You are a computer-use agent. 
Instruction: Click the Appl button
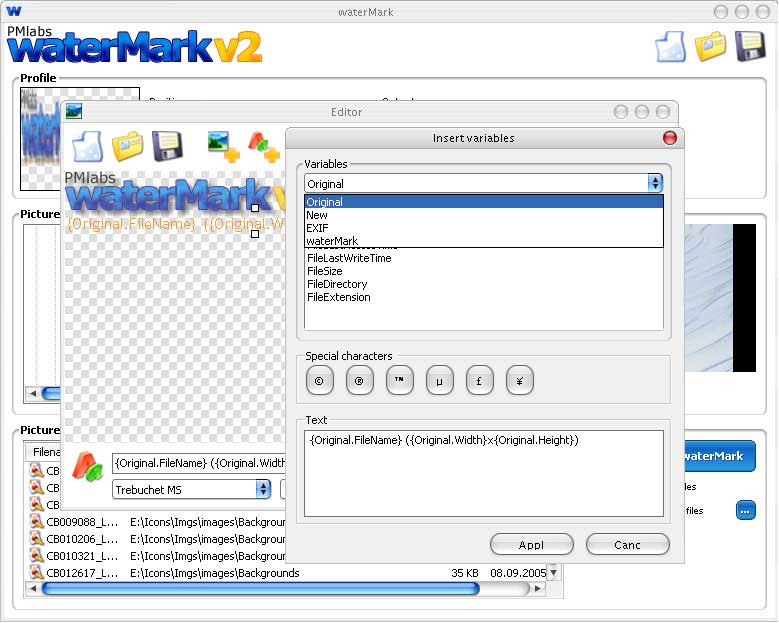532,545
